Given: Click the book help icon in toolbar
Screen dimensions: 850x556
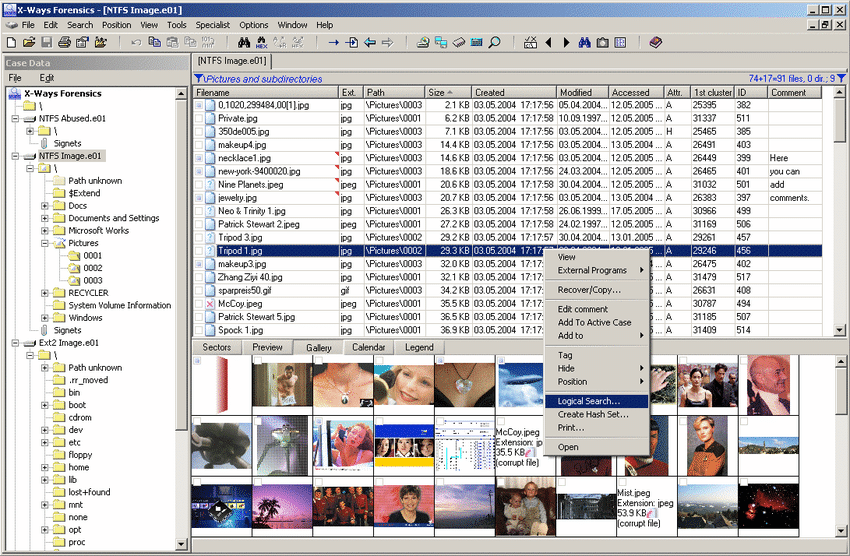Looking at the screenshot, I should (x=655, y=43).
